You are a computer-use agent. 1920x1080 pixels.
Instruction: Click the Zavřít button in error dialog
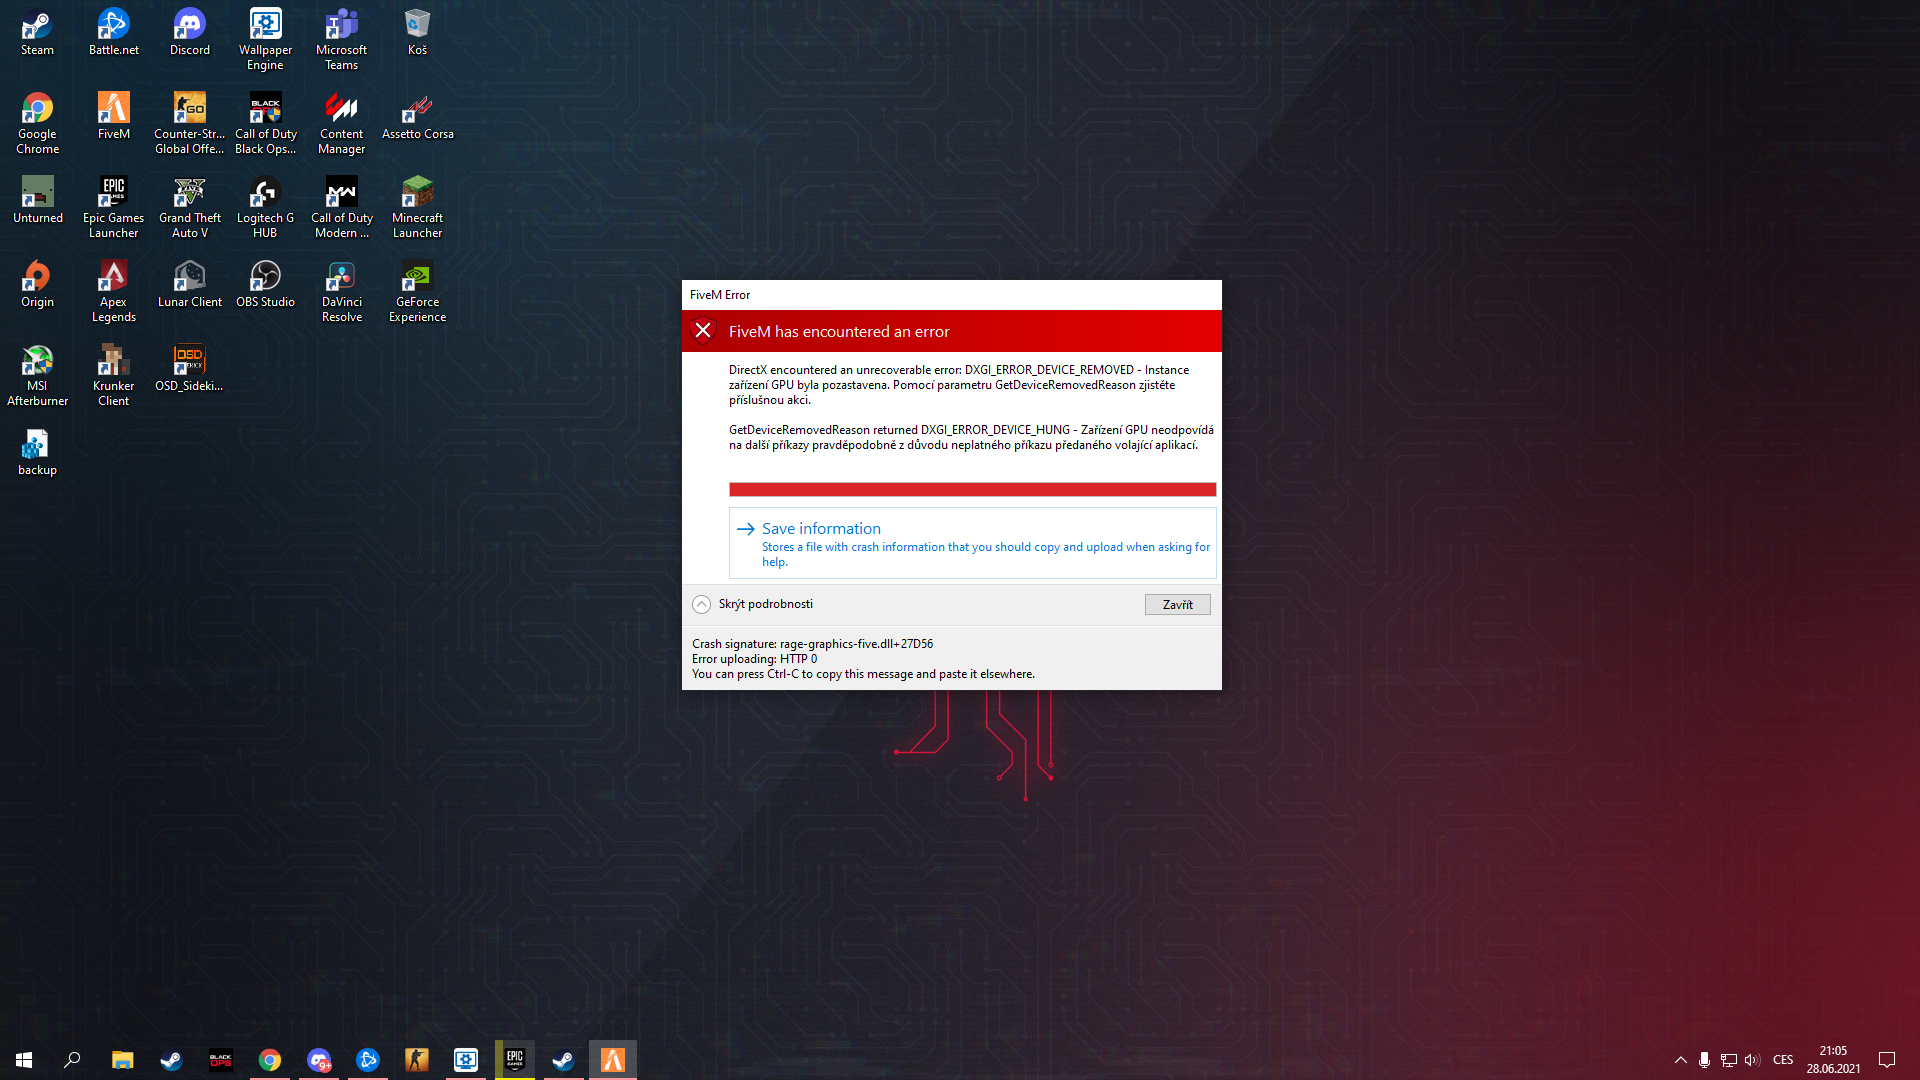coord(1177,604)
